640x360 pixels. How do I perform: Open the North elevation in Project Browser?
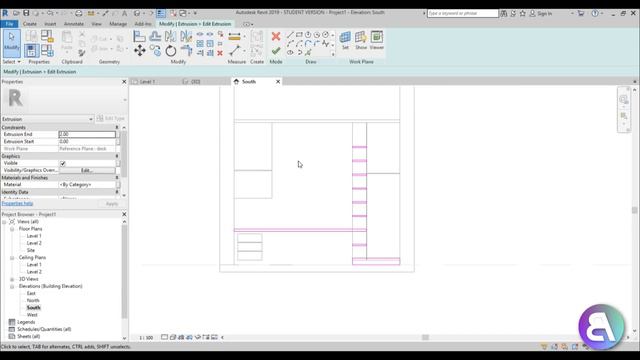[x=33, y=301]
